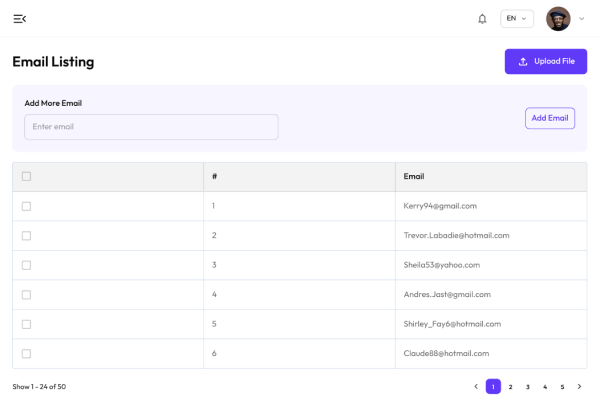Image resolution: width=600 pixels, height=400 pixels.
Task: Select the checkbox for Sheila53@yahoo.com row
Action: tap(26, 265)
